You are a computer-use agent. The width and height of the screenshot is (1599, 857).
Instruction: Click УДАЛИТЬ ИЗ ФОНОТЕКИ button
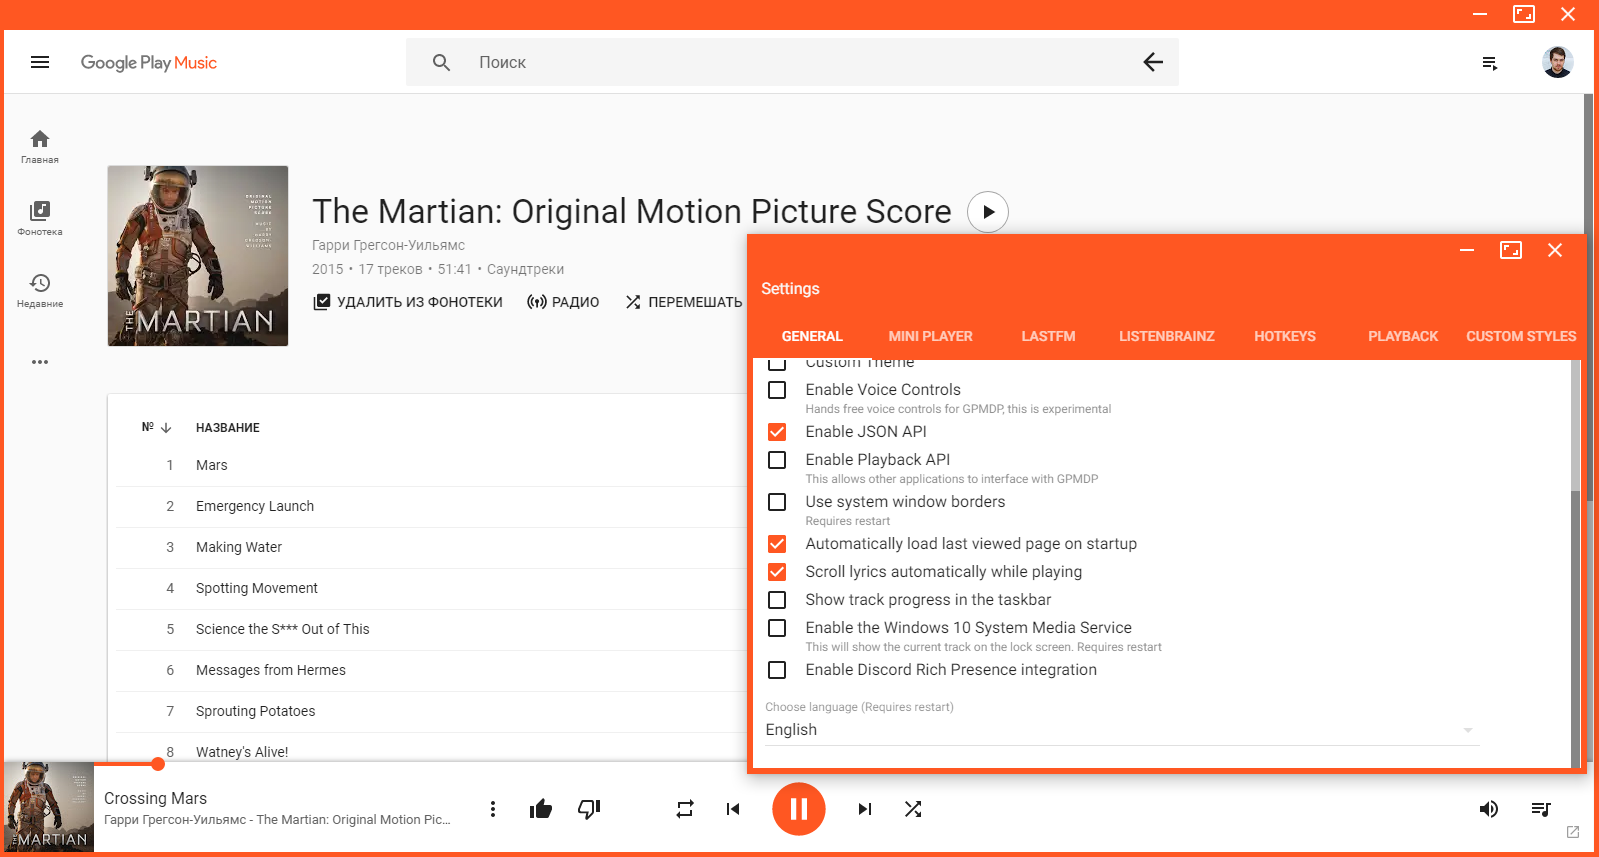408,302
